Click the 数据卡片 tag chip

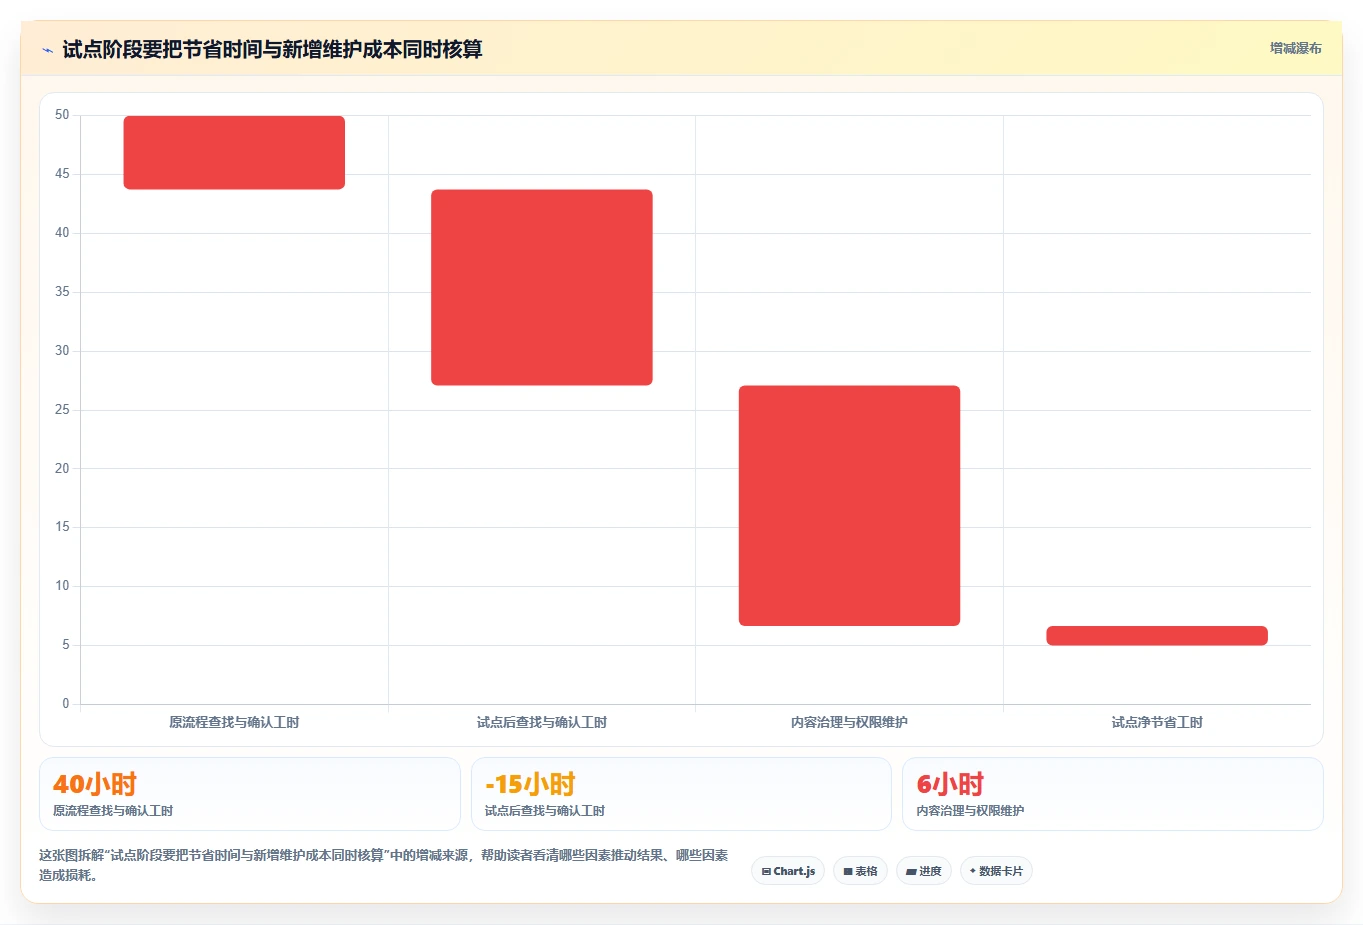click(996, 871)
